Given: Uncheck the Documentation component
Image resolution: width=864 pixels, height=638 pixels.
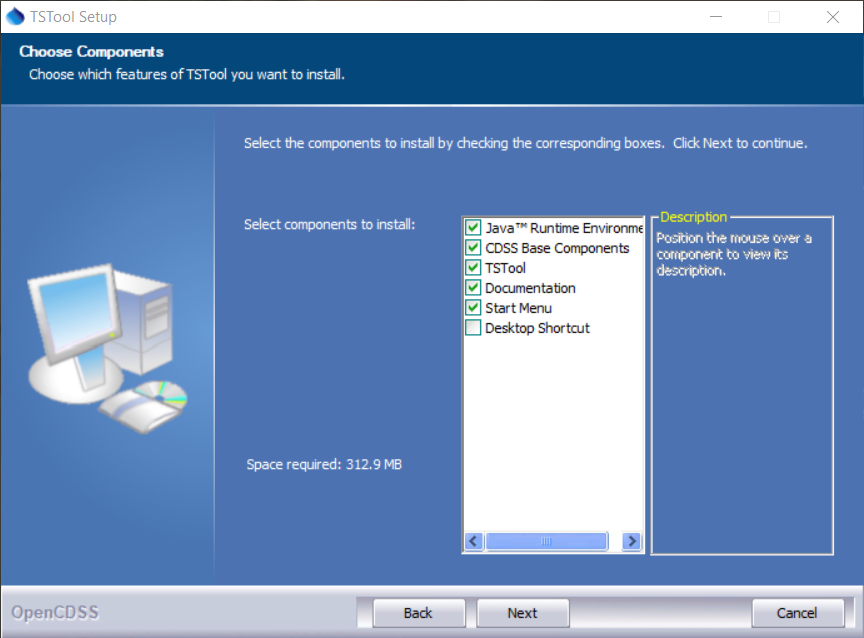Looking at the screenshot, I should click(x=472, y=288).
